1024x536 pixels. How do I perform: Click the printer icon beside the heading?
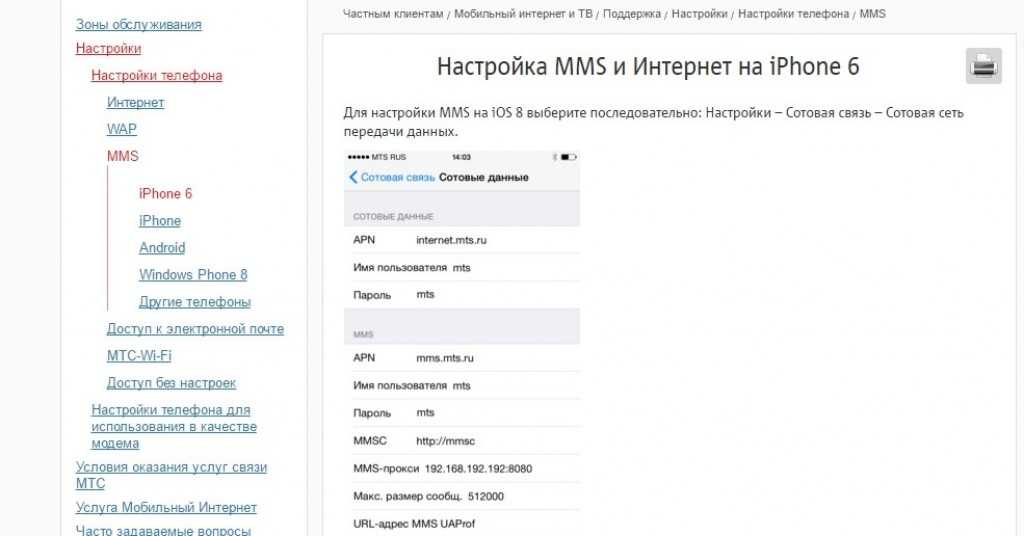984,66
